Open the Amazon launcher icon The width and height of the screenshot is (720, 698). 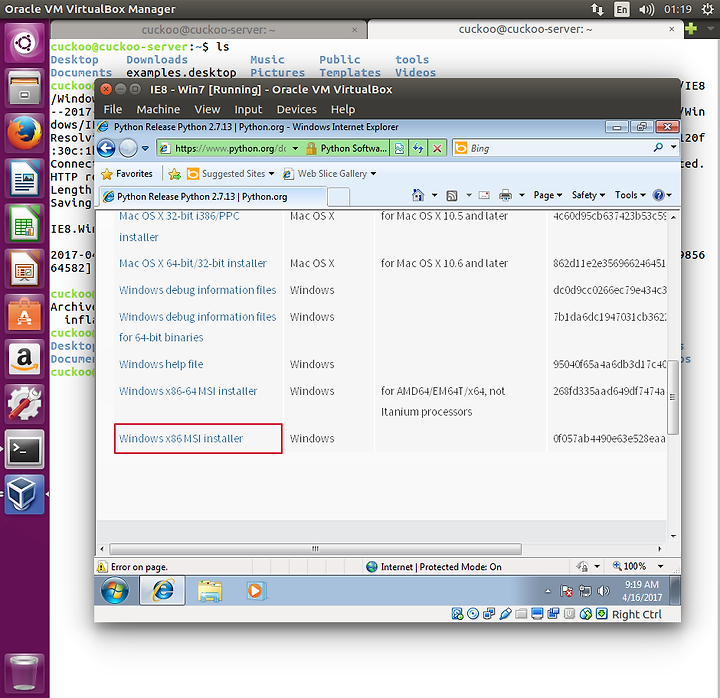[24, 359]
